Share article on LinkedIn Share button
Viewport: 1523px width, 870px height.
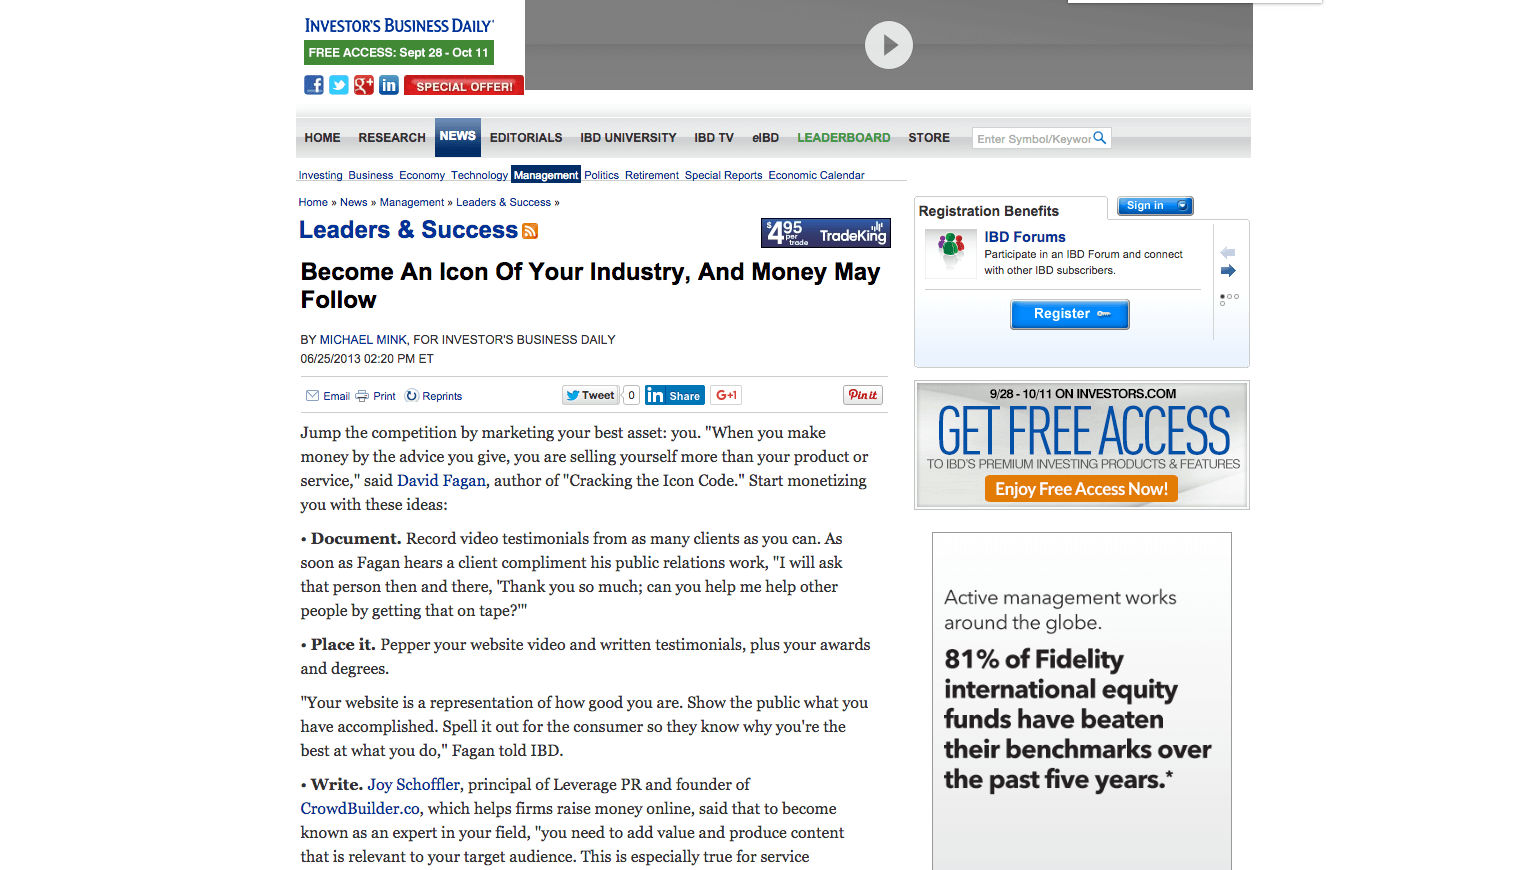pyautogui.click(x=674, y=395)
